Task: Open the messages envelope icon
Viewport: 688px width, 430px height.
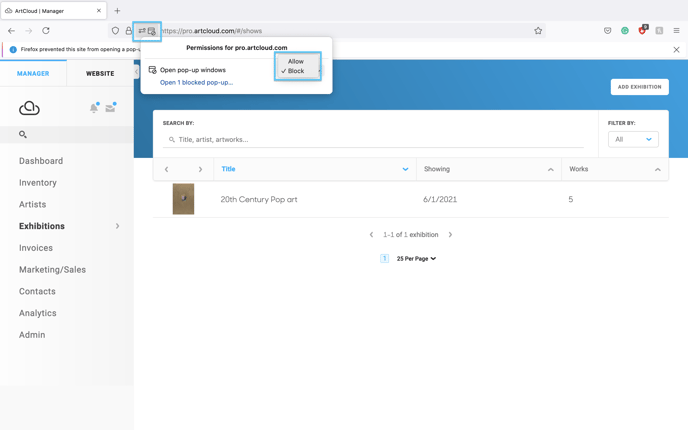Action: (110, 108)
